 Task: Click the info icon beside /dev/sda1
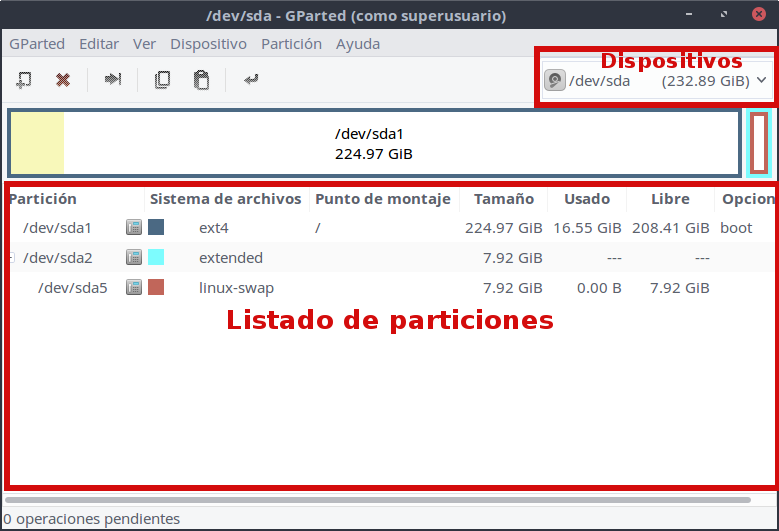click(134, 228)
